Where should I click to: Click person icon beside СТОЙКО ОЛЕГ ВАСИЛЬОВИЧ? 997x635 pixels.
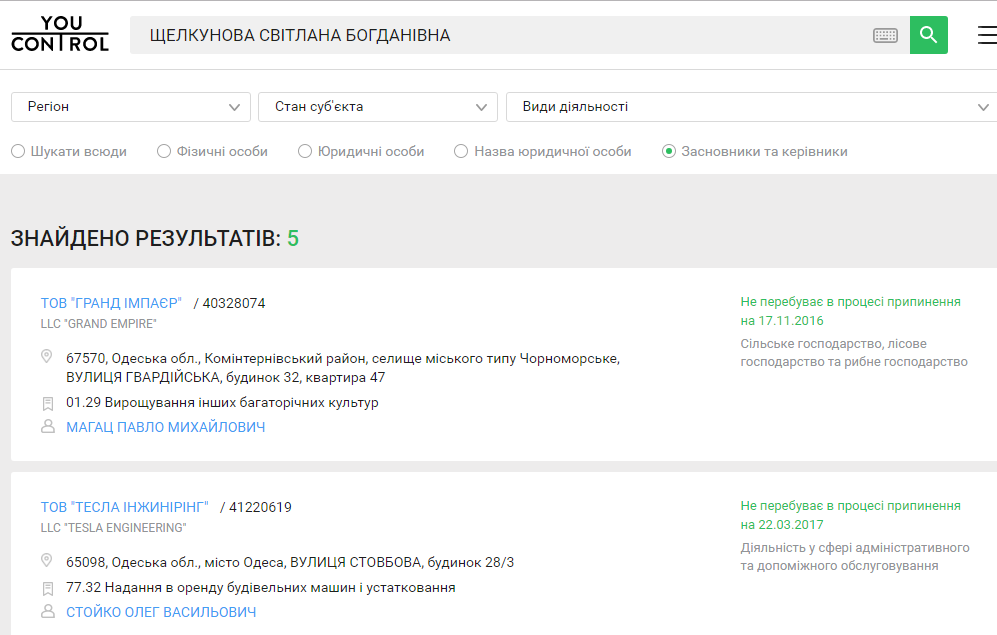(x=48, y=611)
